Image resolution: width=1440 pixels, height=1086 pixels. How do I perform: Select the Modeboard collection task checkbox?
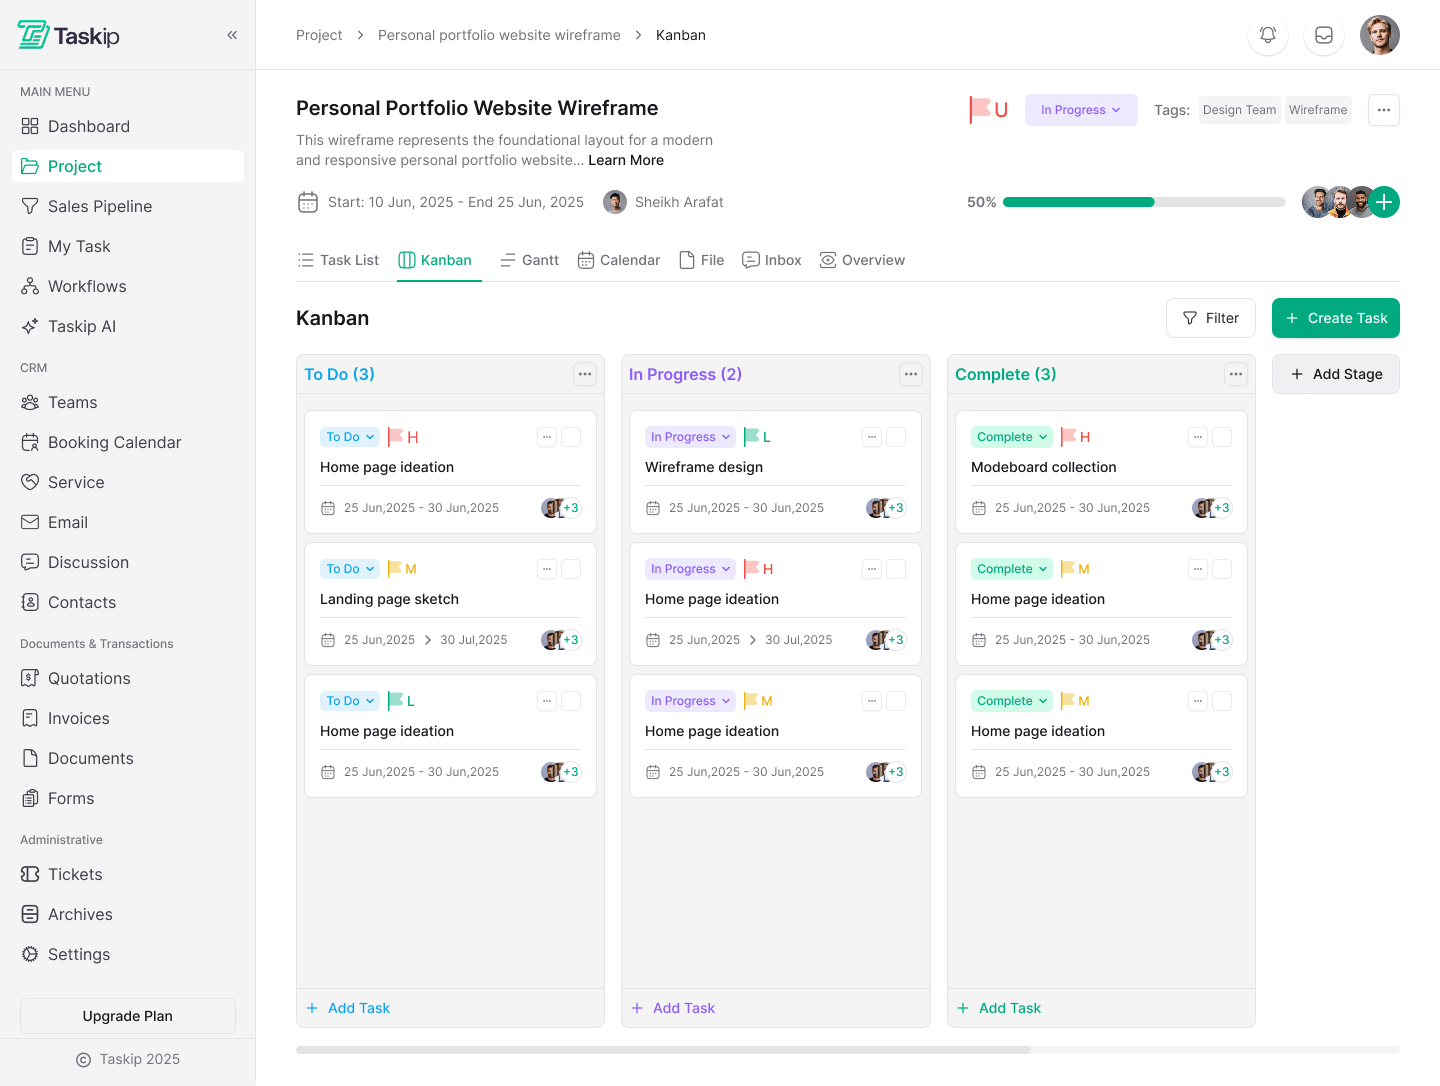[x=1222, y=437]
